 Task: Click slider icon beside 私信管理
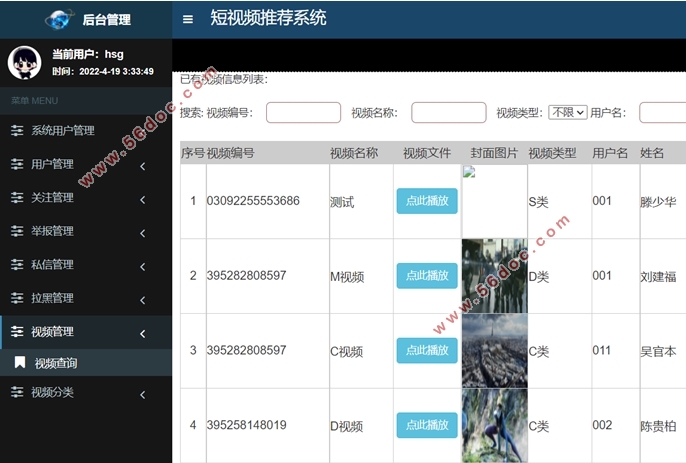17,265
